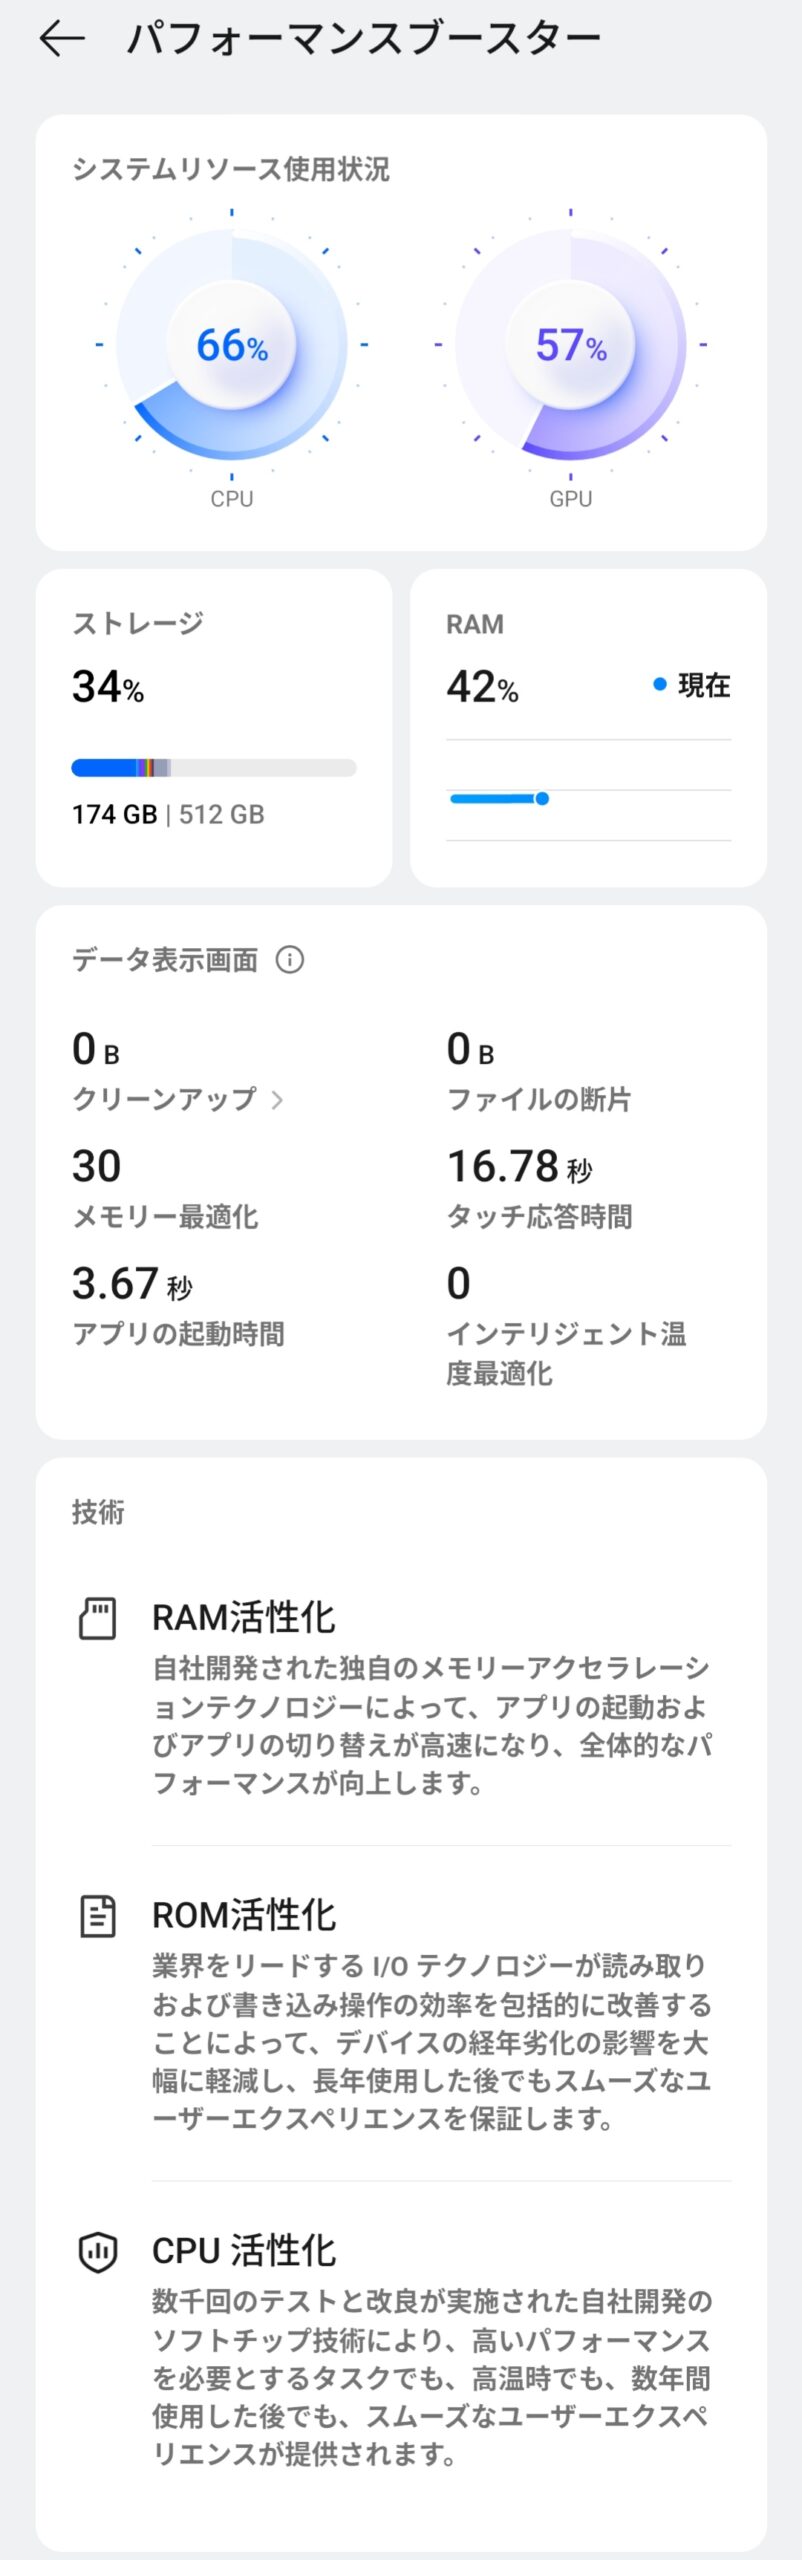802x2560 pixels.
Task: Tap the CPU 活性化 shield icon
Action: click(x=97, y=2251)
